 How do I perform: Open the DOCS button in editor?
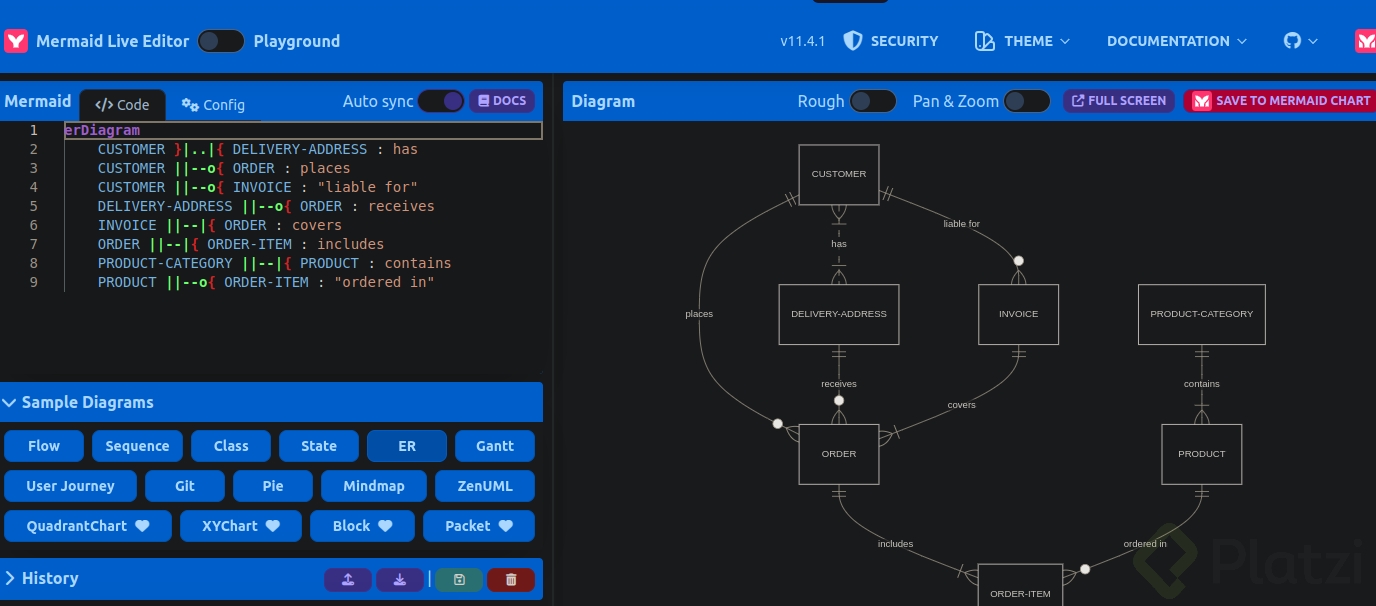(502, 101)
